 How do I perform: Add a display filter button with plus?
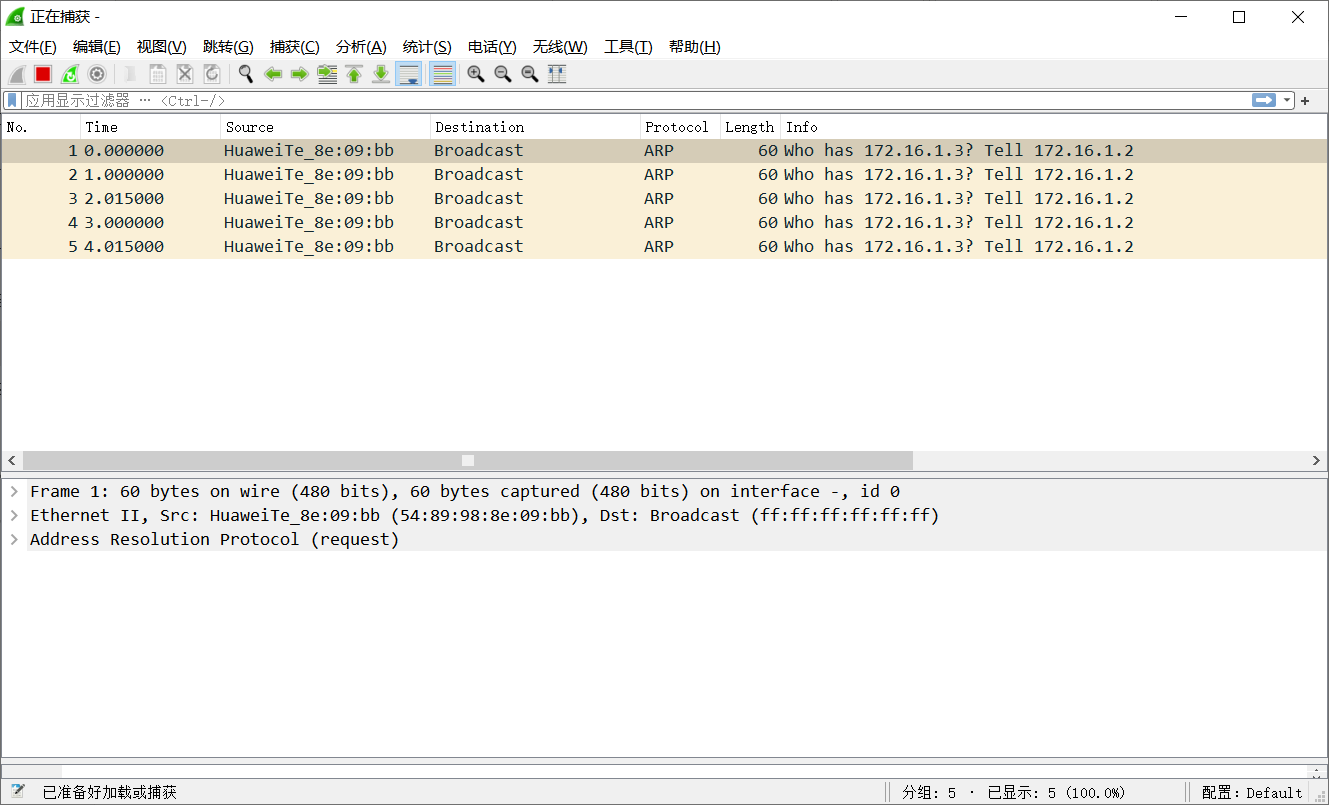1305,101
